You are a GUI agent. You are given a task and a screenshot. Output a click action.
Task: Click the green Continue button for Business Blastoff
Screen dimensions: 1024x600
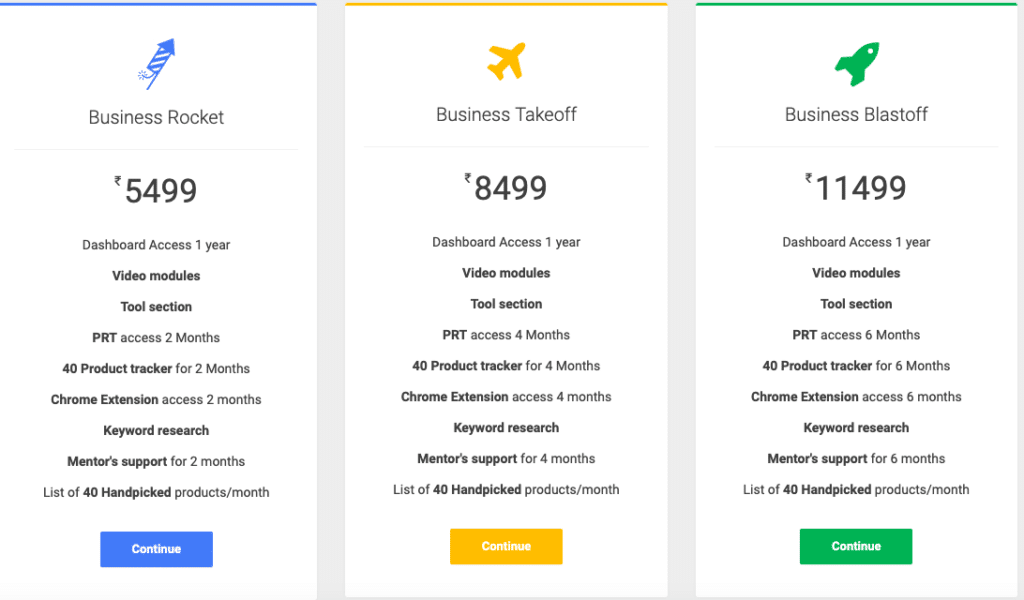(856, 546)
